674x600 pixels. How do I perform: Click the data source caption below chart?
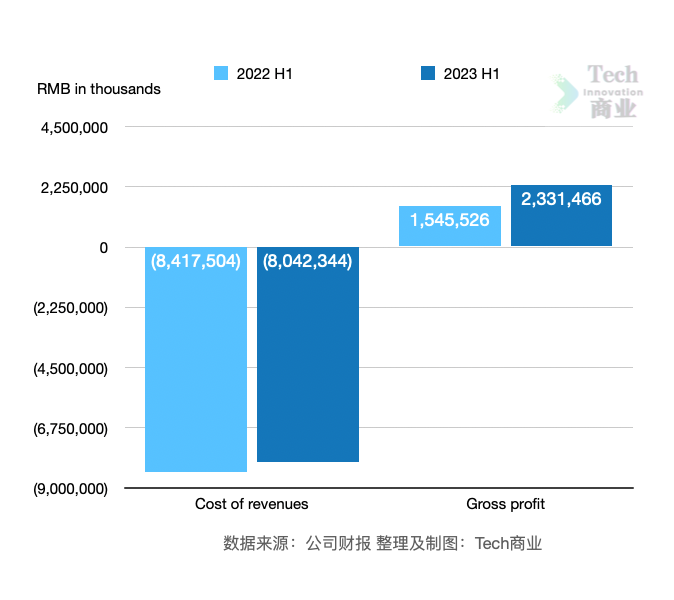click(382, 544)
